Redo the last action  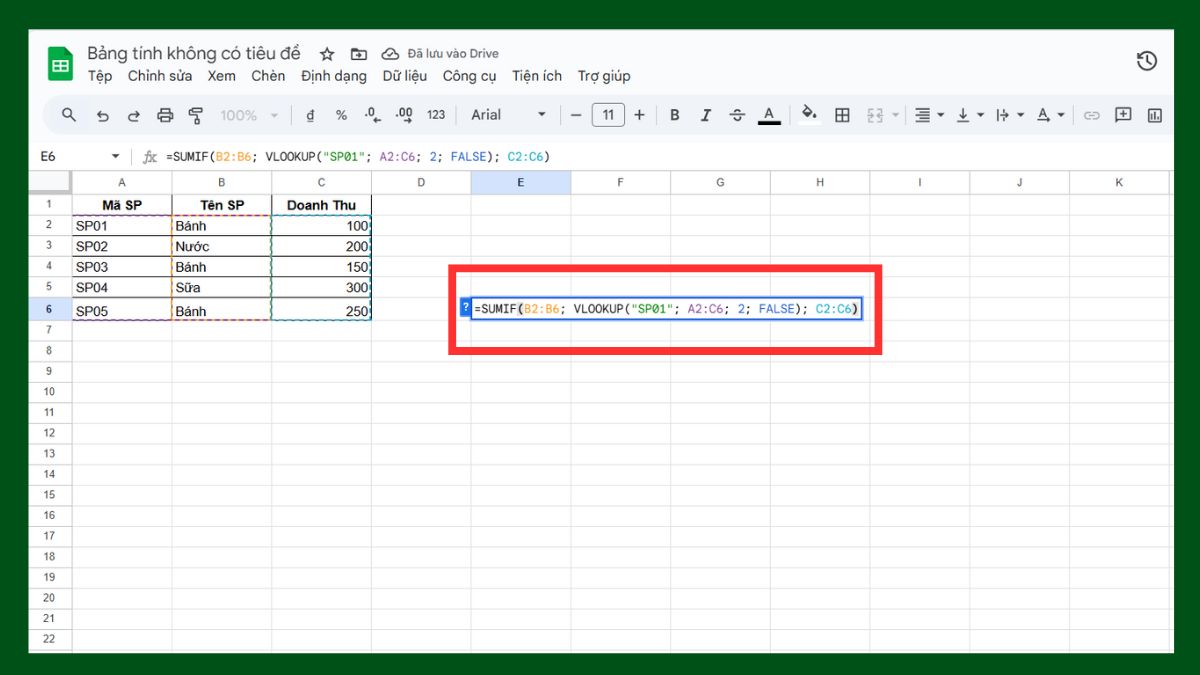point(133,115)
